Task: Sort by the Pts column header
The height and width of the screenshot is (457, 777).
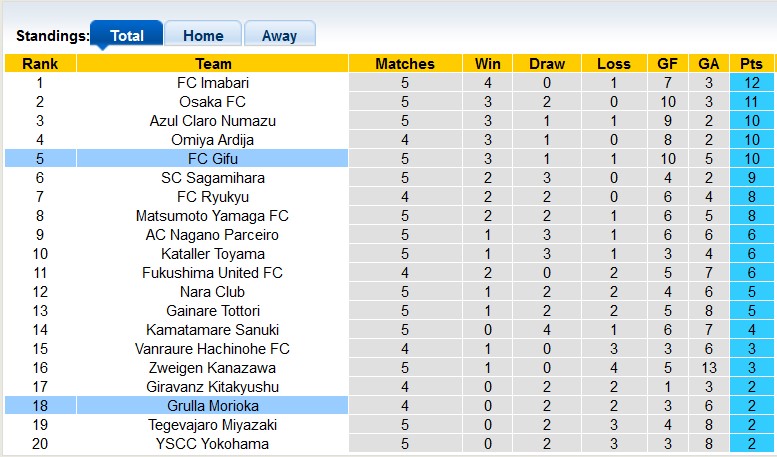Action: pos(751,64)
